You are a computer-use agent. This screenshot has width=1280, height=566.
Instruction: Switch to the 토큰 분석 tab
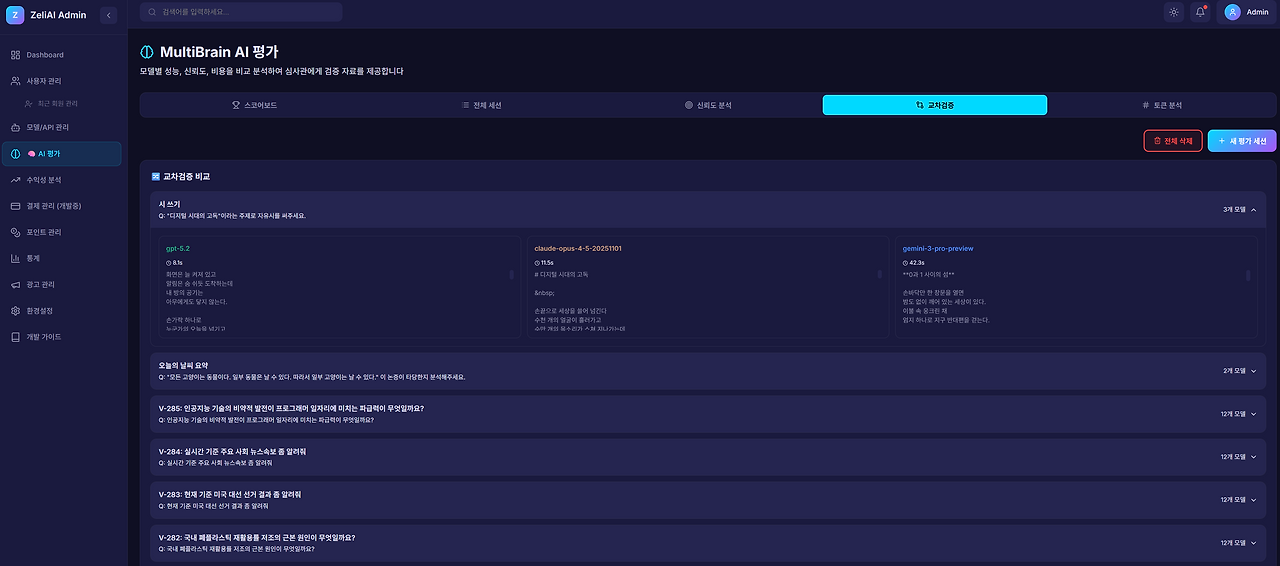click(x=1162, y=105)
